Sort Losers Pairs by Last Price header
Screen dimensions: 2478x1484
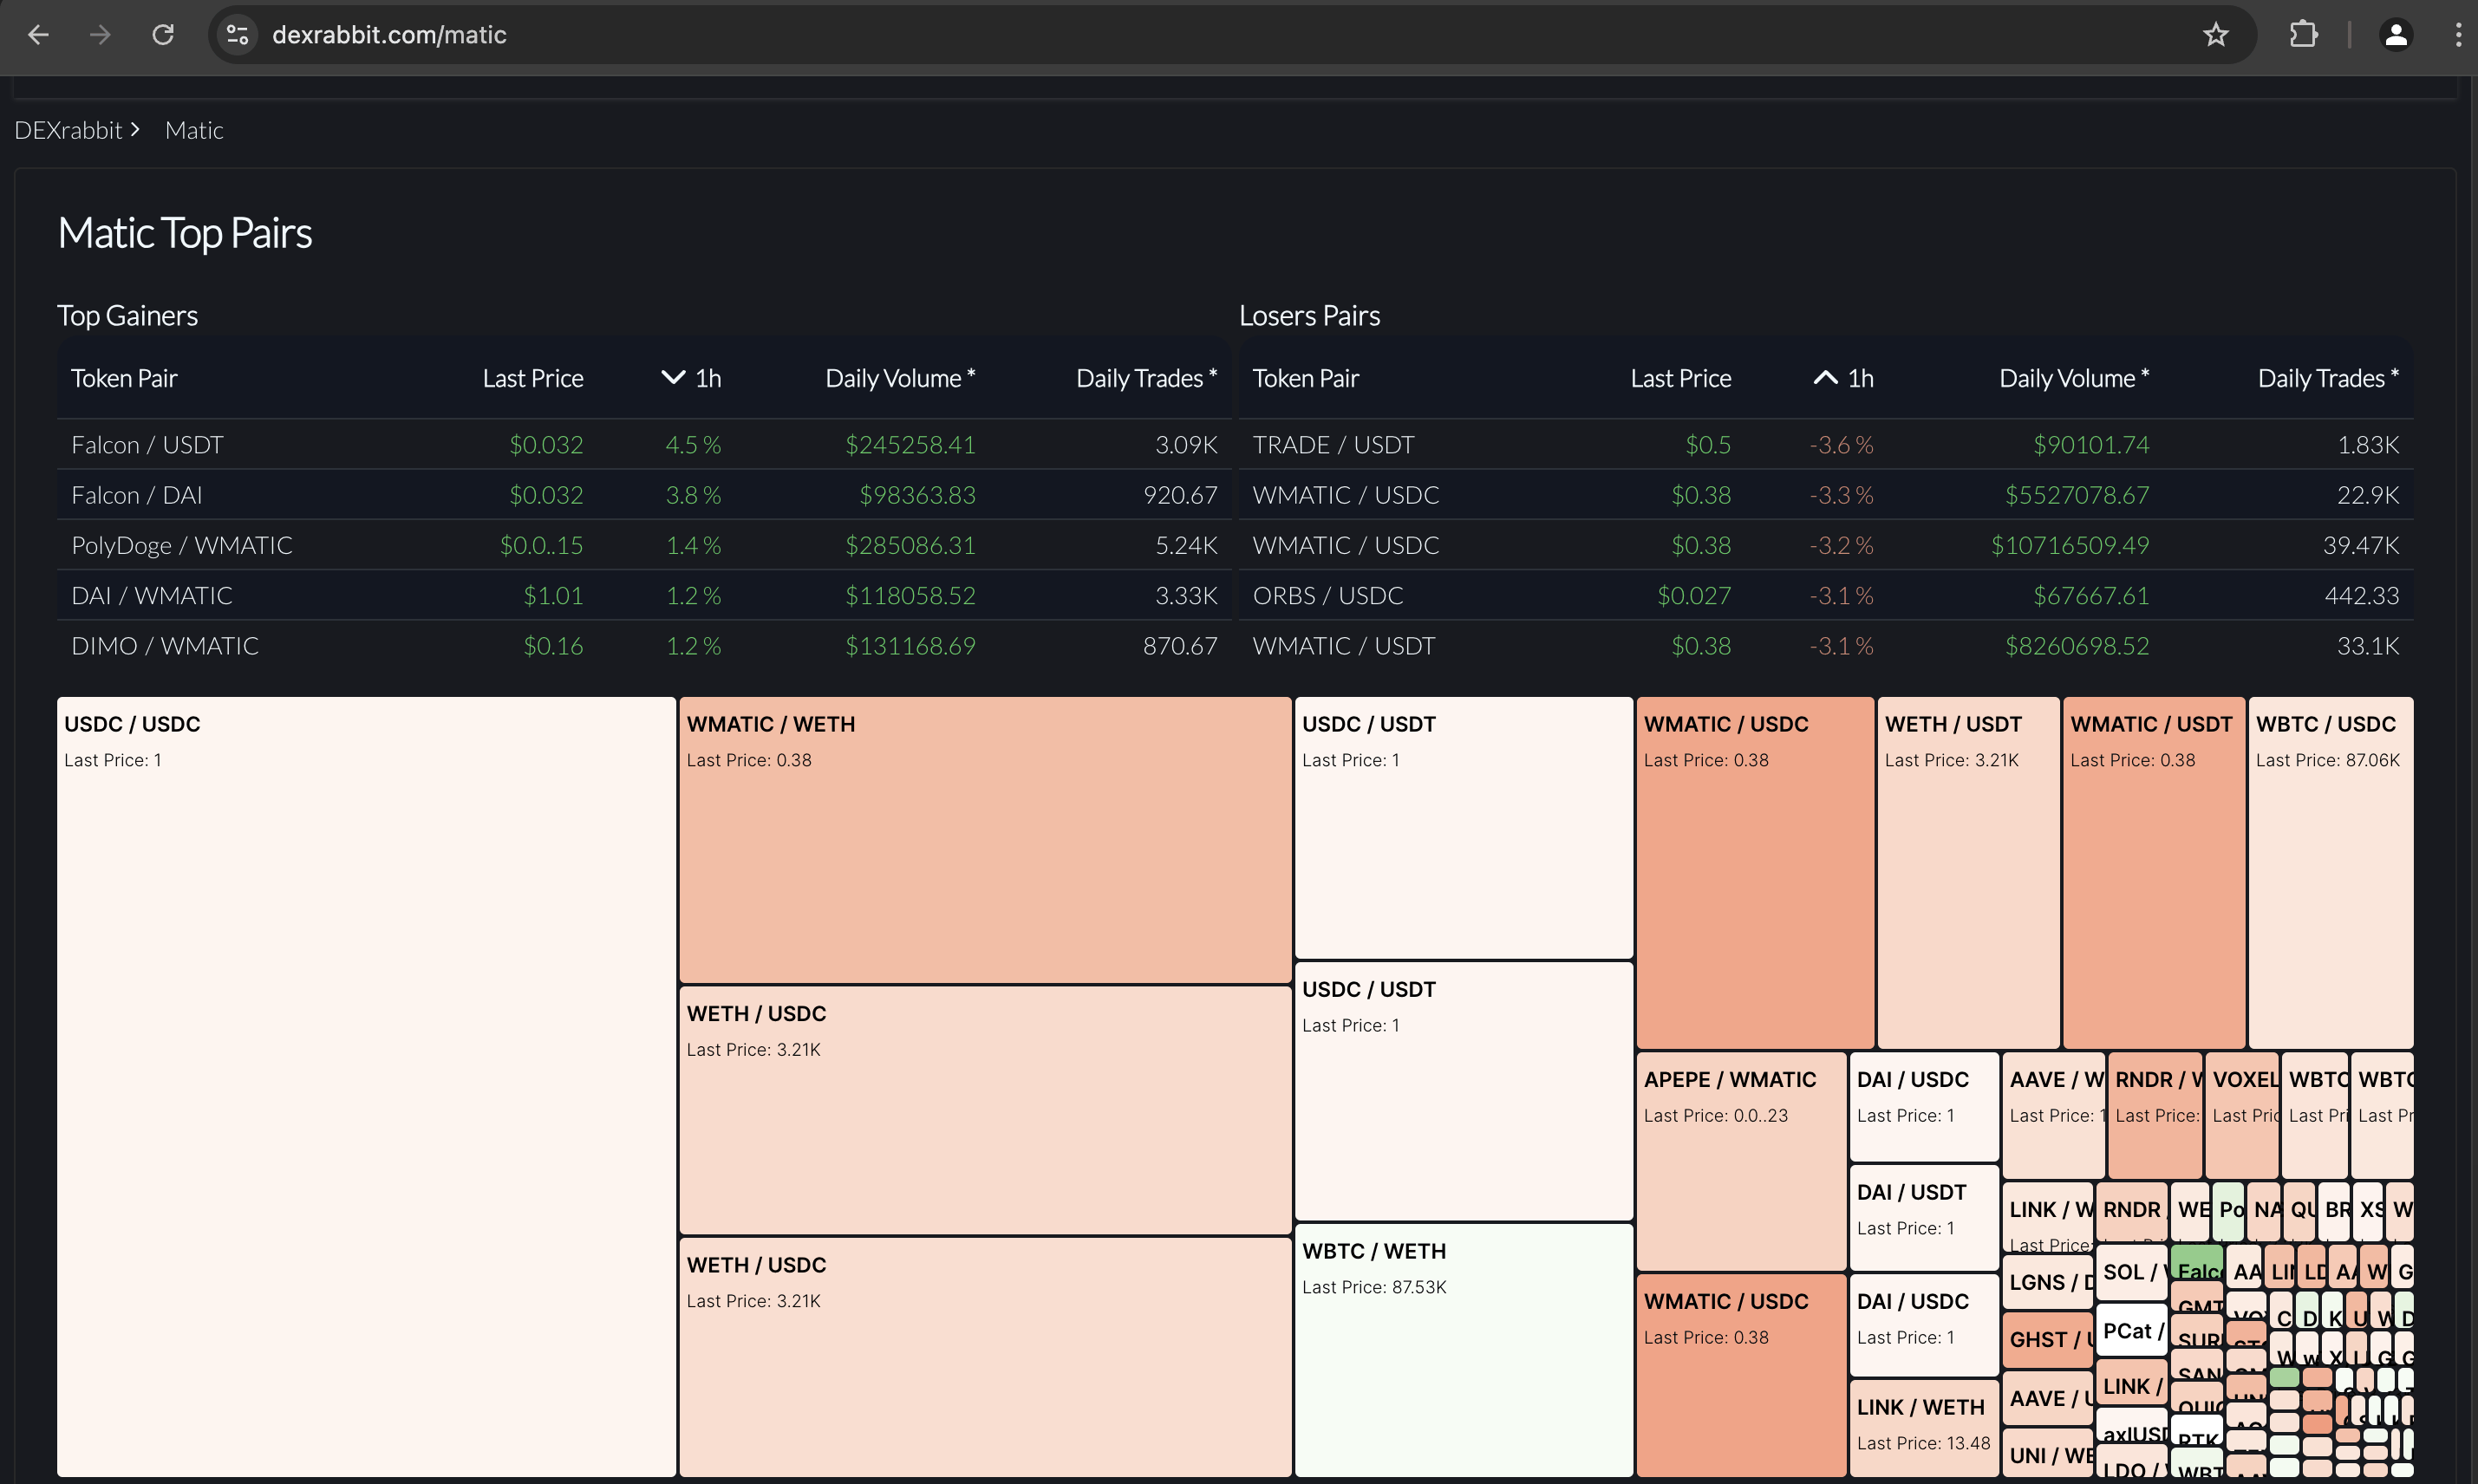[1681, 379]
